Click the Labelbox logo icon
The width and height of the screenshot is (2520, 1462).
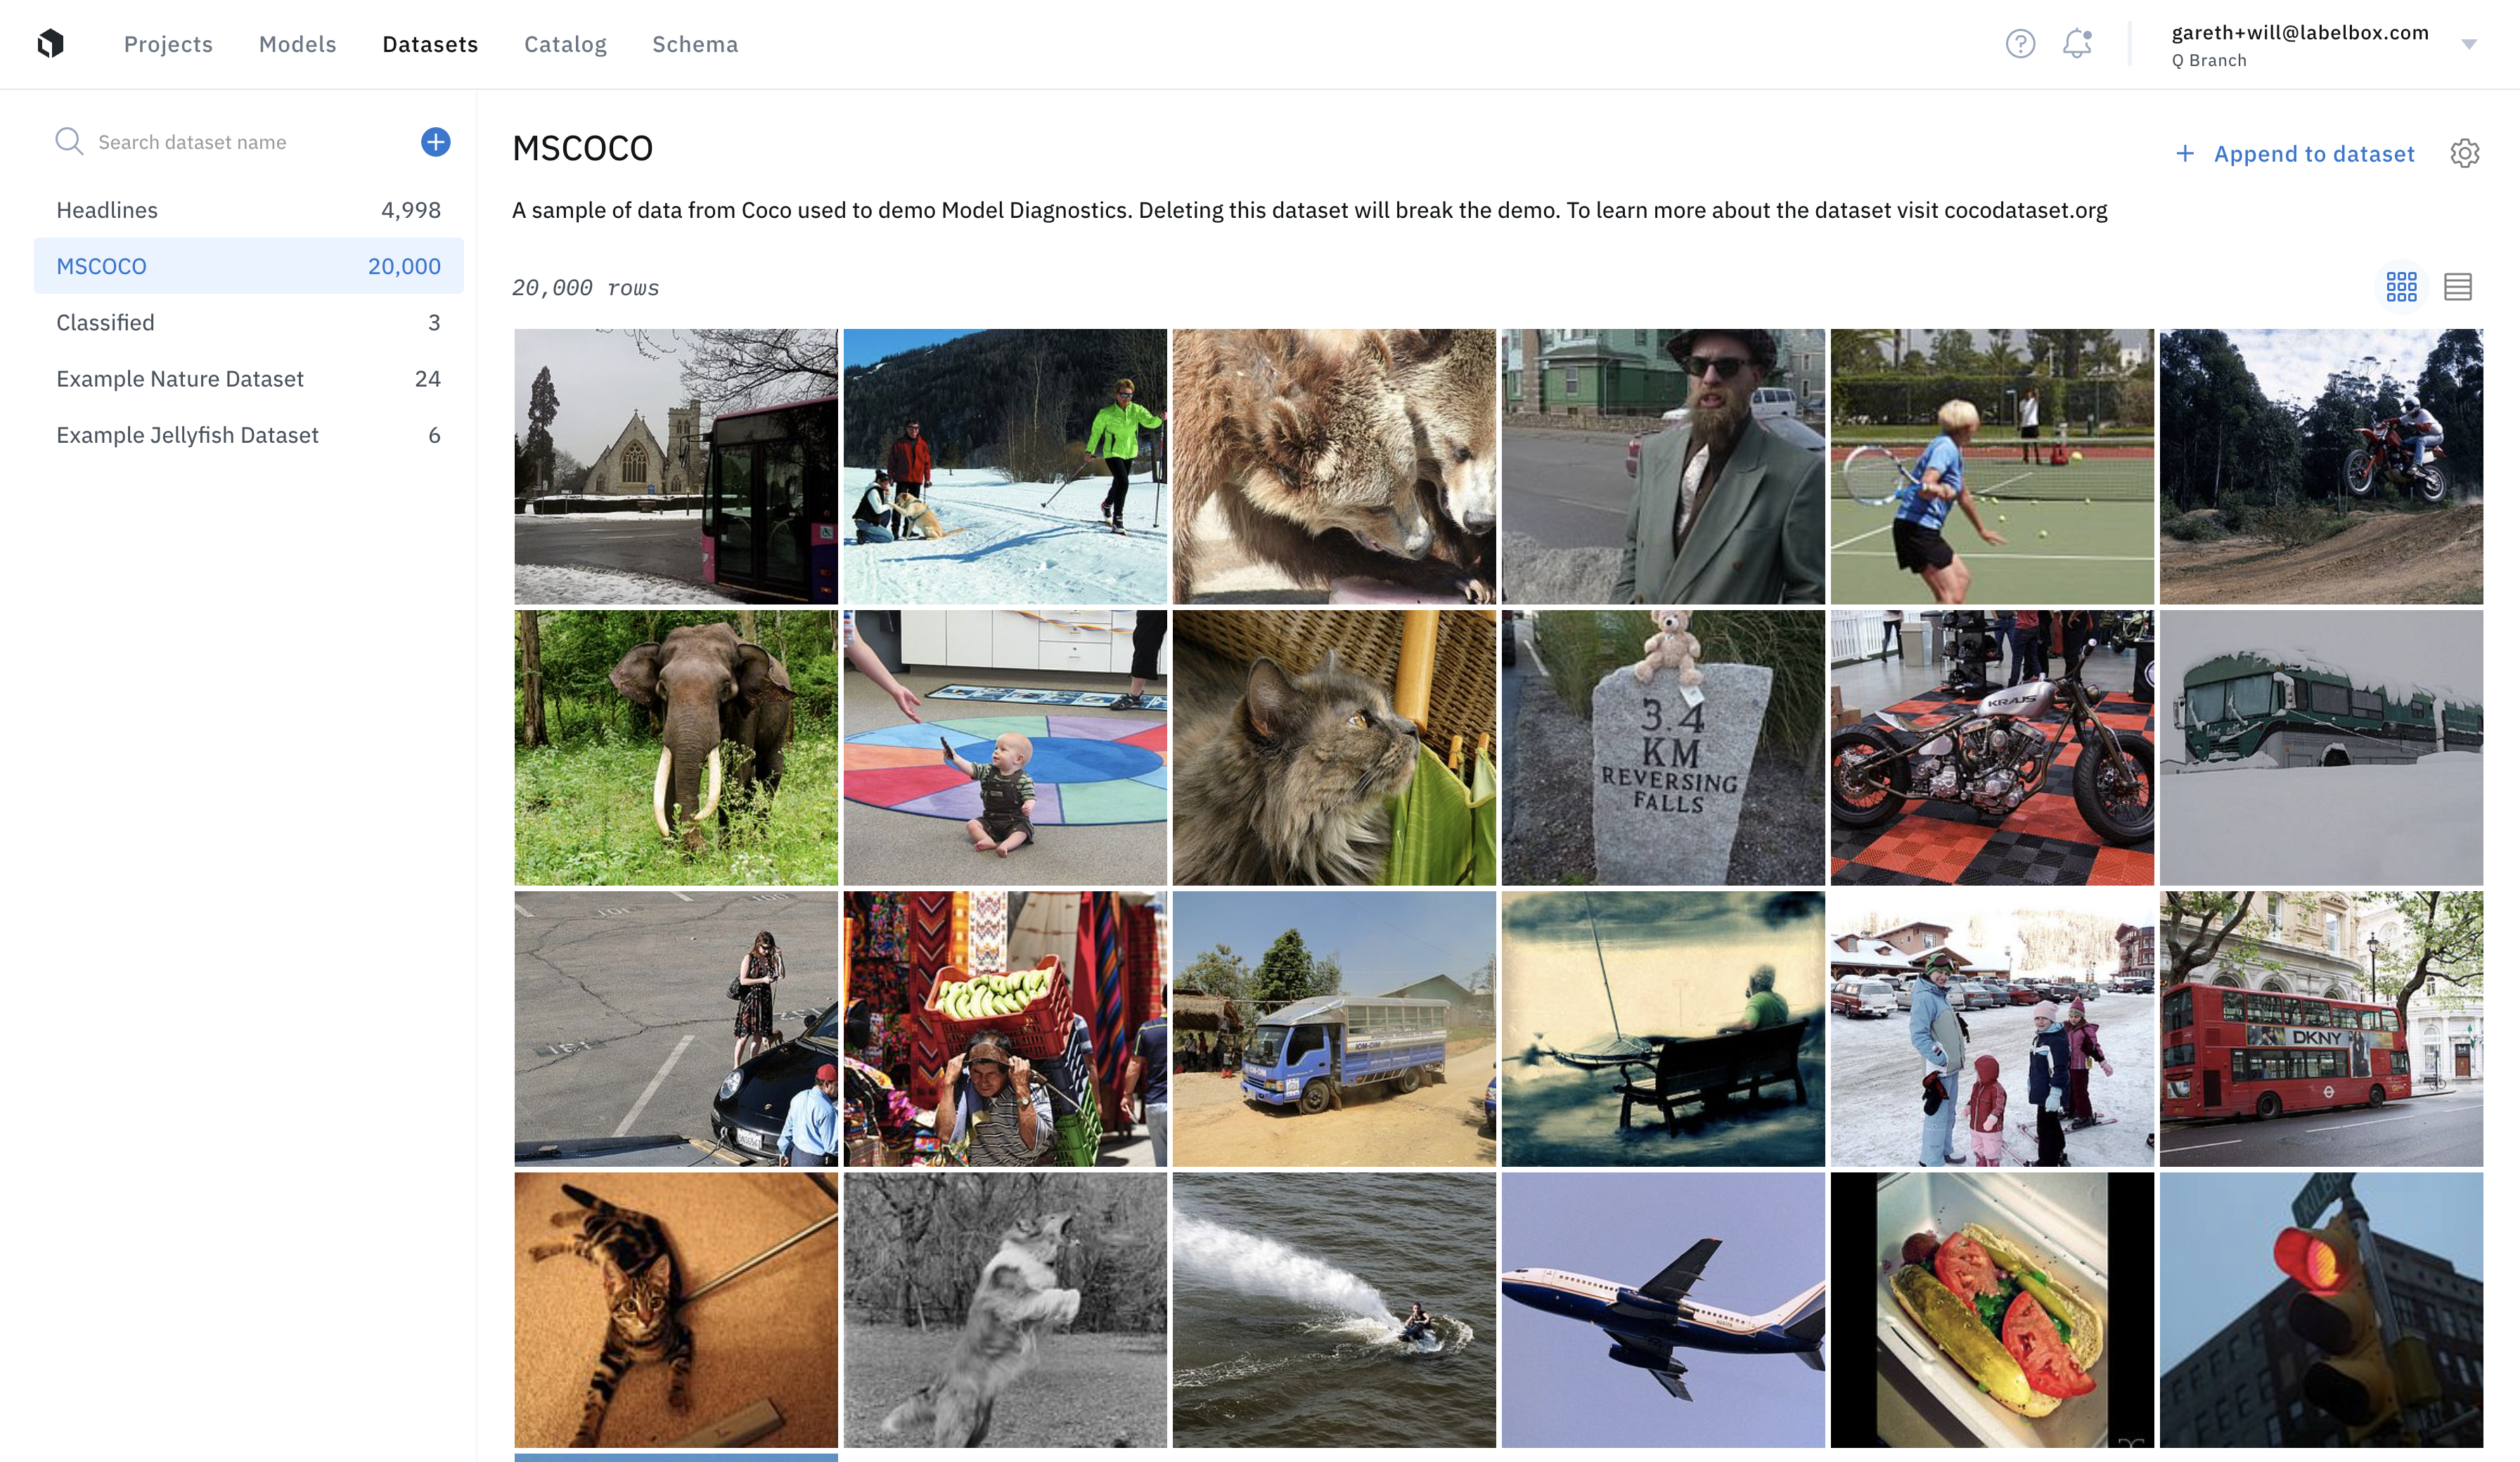pyautogui.click(x=51, y=44)
